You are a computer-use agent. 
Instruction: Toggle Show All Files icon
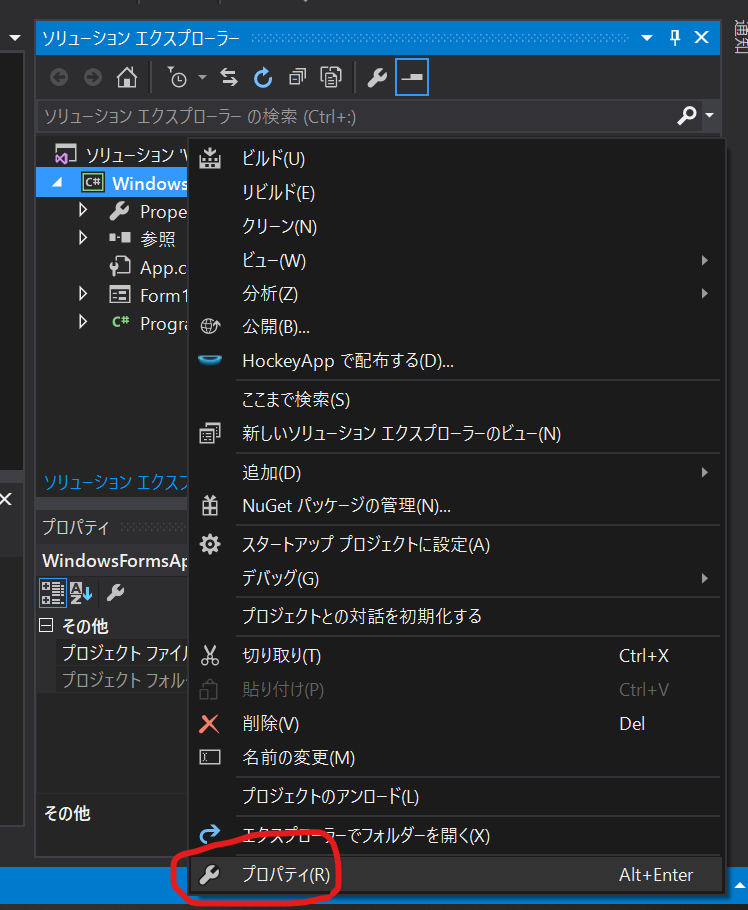click(331, 77)
